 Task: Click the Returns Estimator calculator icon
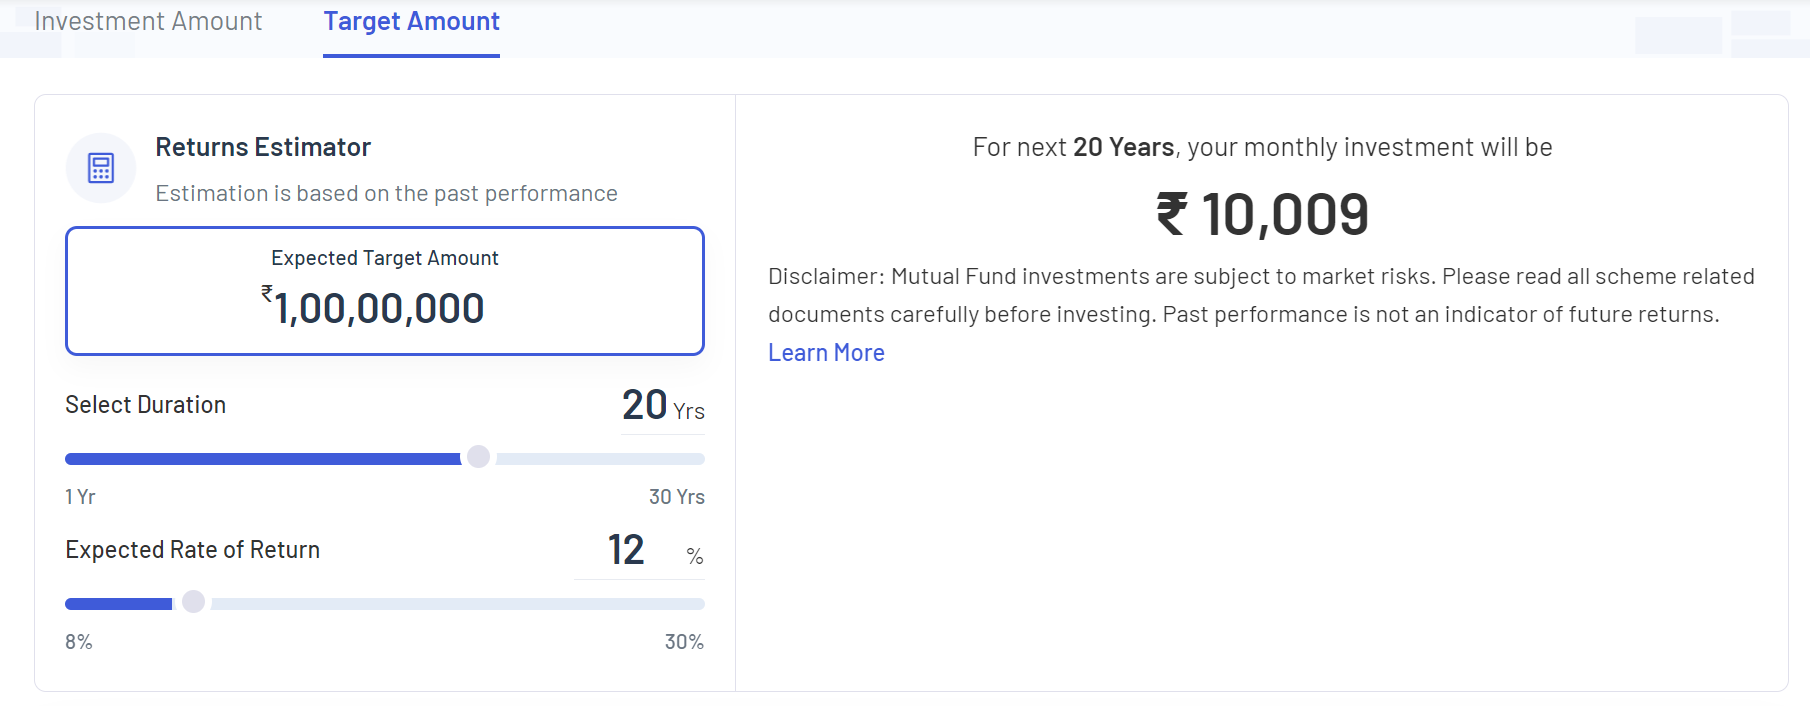click(x=101, y=168)
